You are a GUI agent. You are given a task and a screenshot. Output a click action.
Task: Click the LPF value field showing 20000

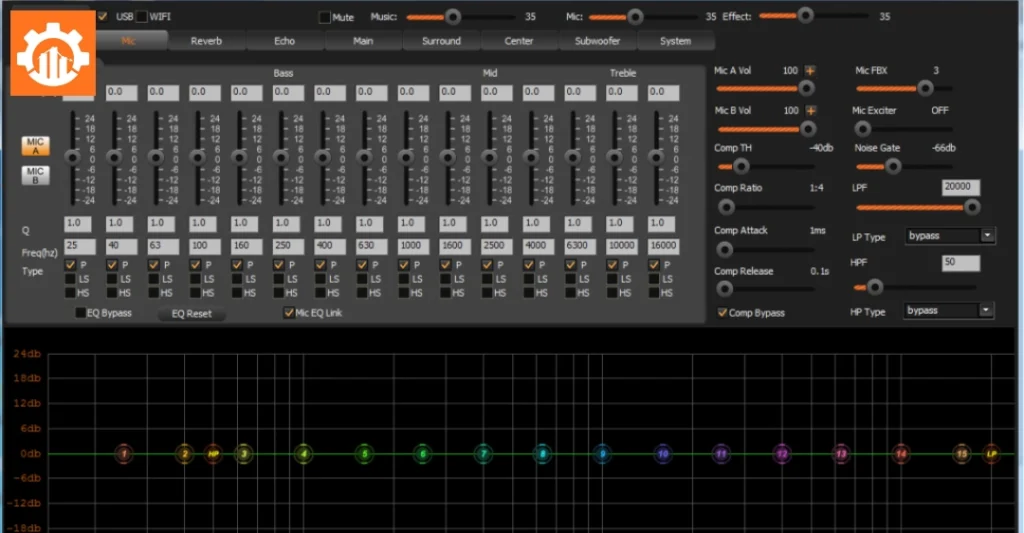click(960, 188)
